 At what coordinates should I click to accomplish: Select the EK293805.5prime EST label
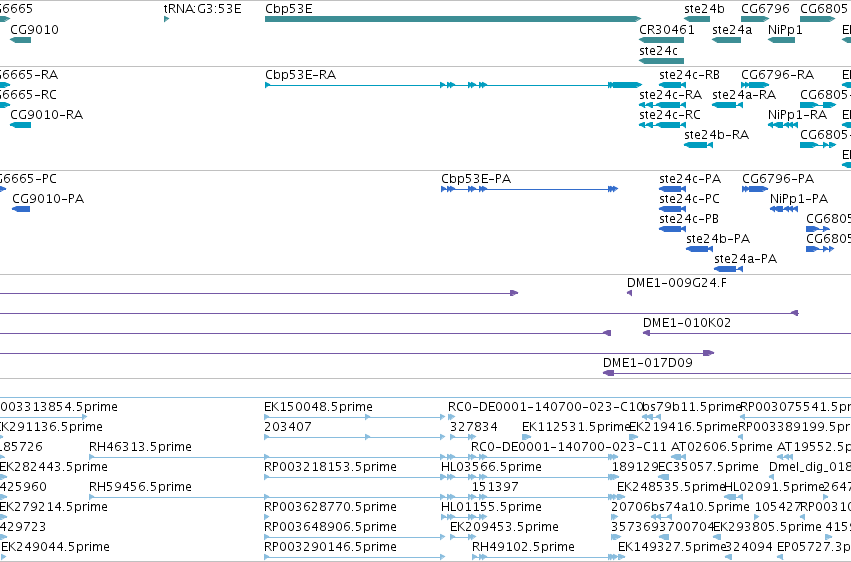(767, 527)
